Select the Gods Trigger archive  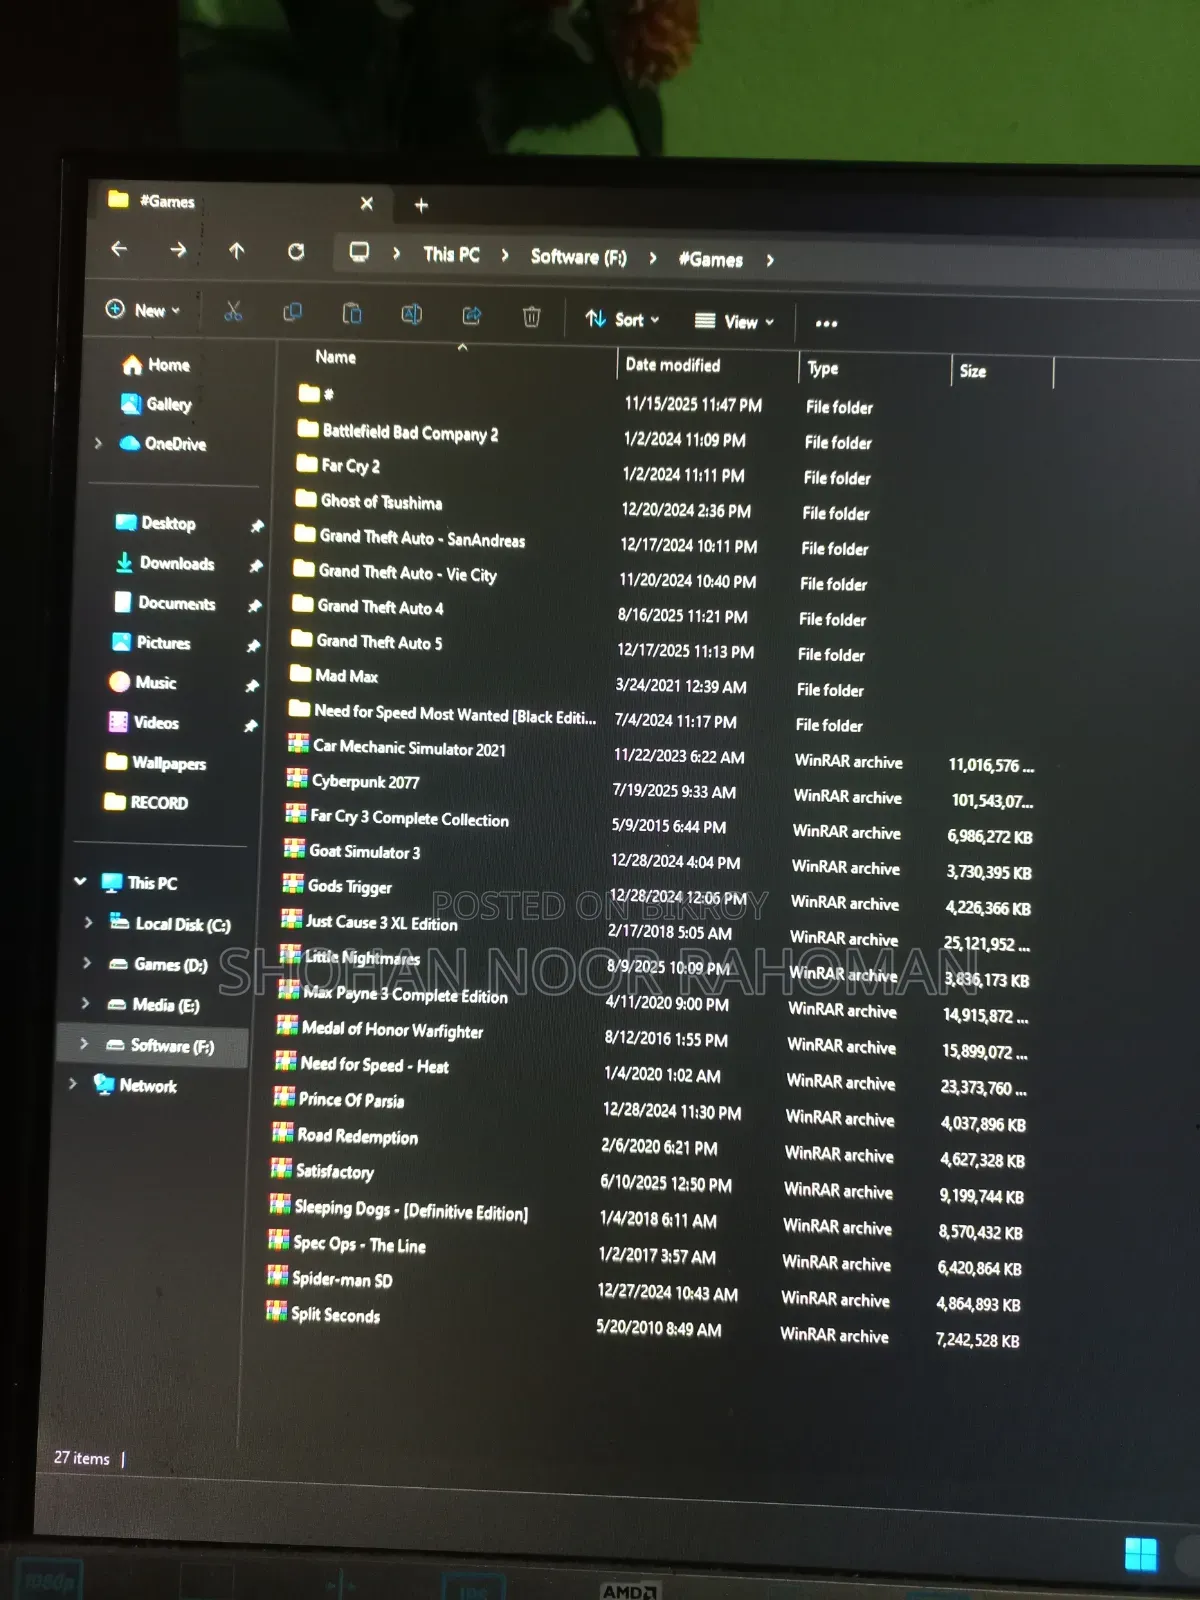coord(337,885)
